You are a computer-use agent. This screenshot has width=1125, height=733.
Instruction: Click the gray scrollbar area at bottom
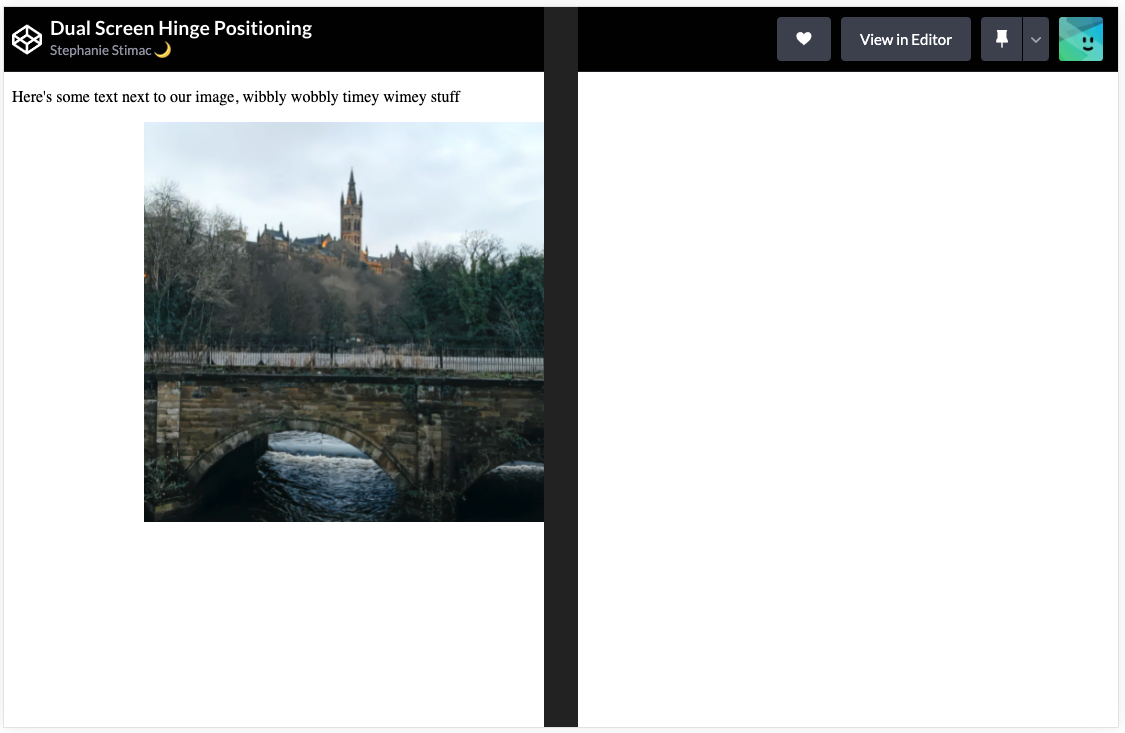click(560, 728)
